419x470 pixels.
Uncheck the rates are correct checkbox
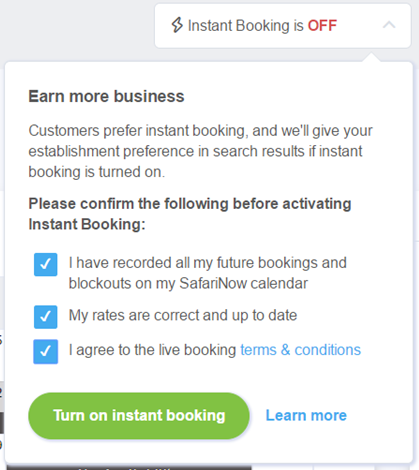click(x=46, y=317)
